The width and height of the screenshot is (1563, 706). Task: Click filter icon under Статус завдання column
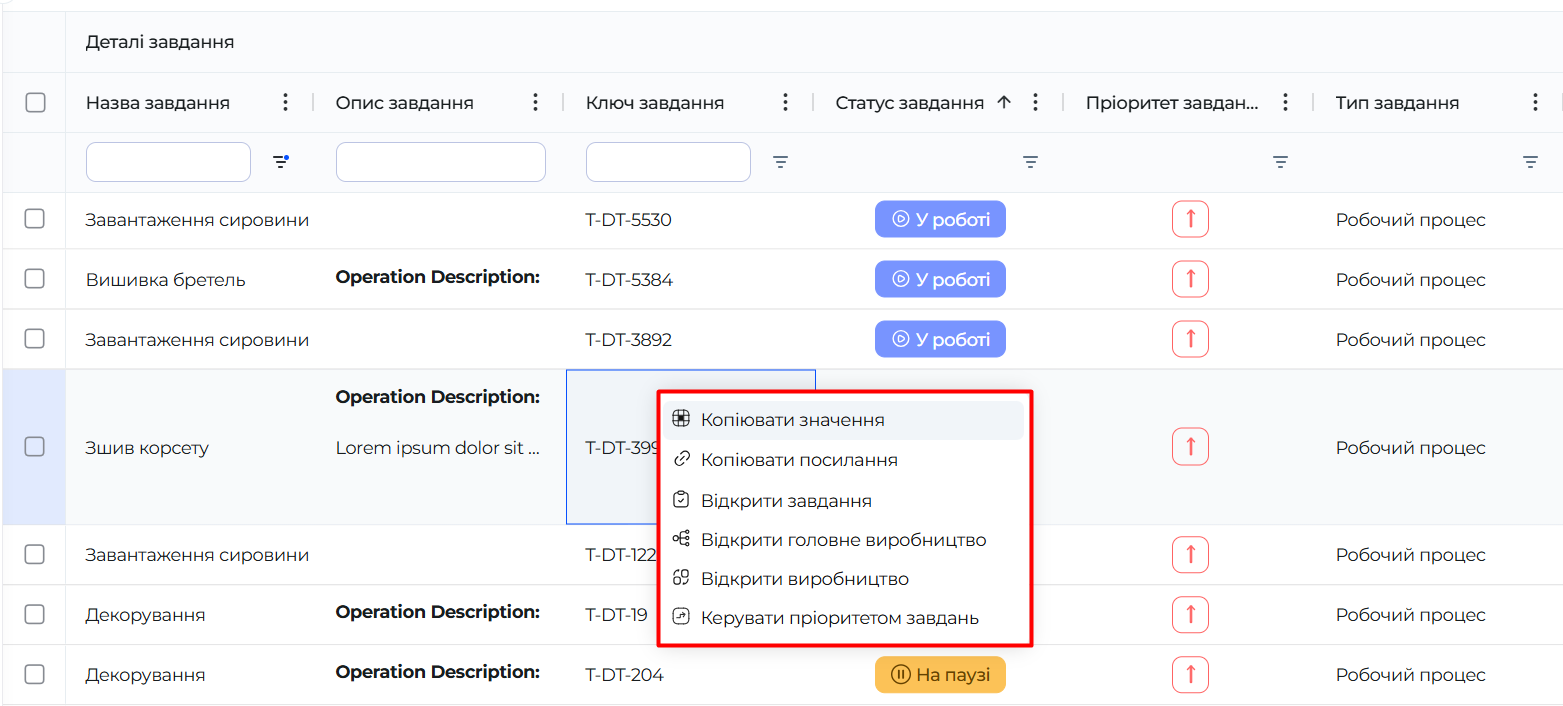[x=1031, y=162]
